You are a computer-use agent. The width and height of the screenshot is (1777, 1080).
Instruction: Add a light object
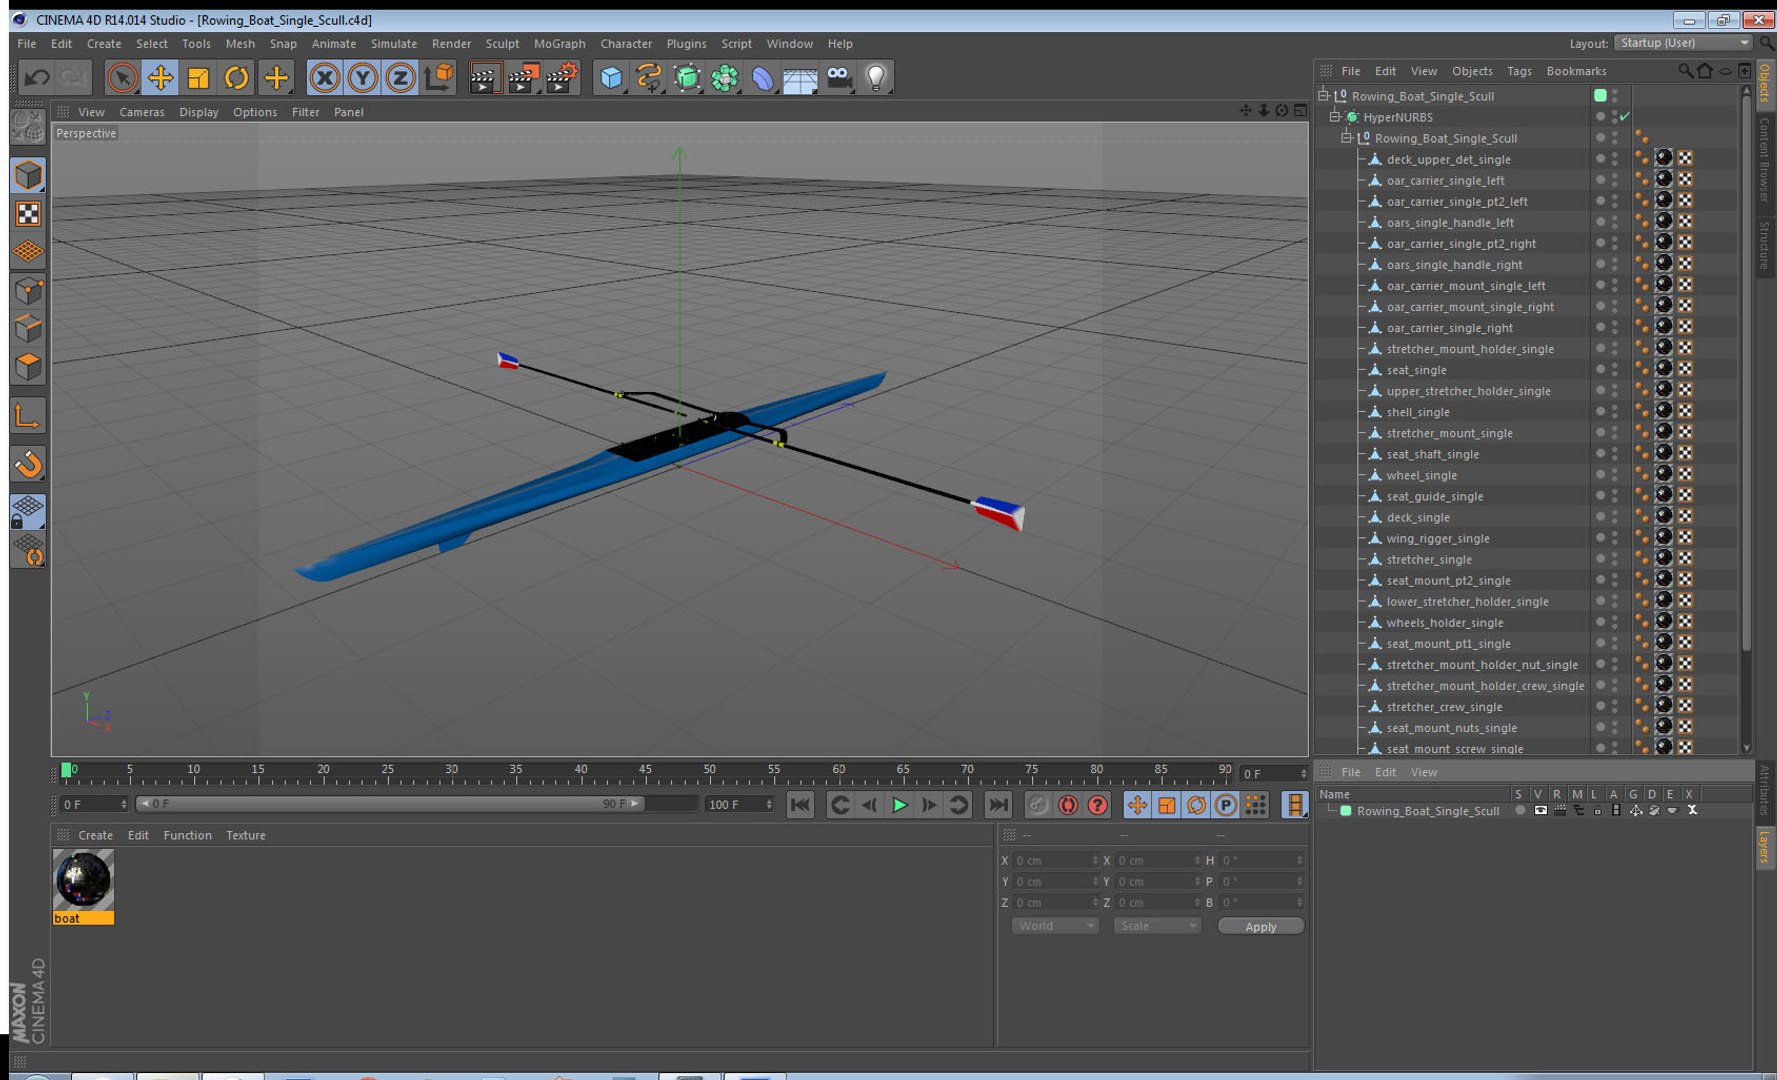(877, 77)
